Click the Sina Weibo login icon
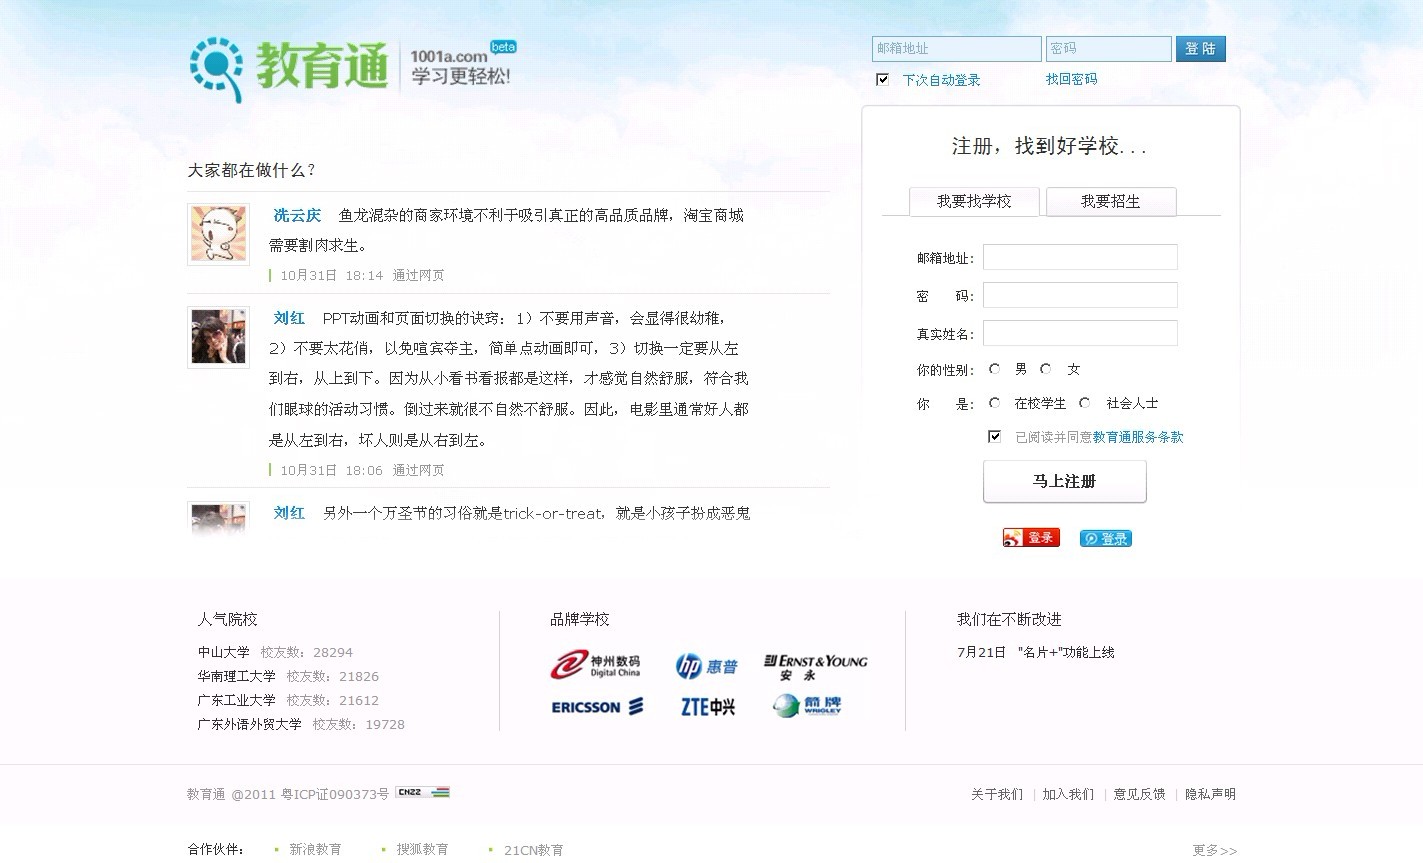 click(x=1030, y=537)
